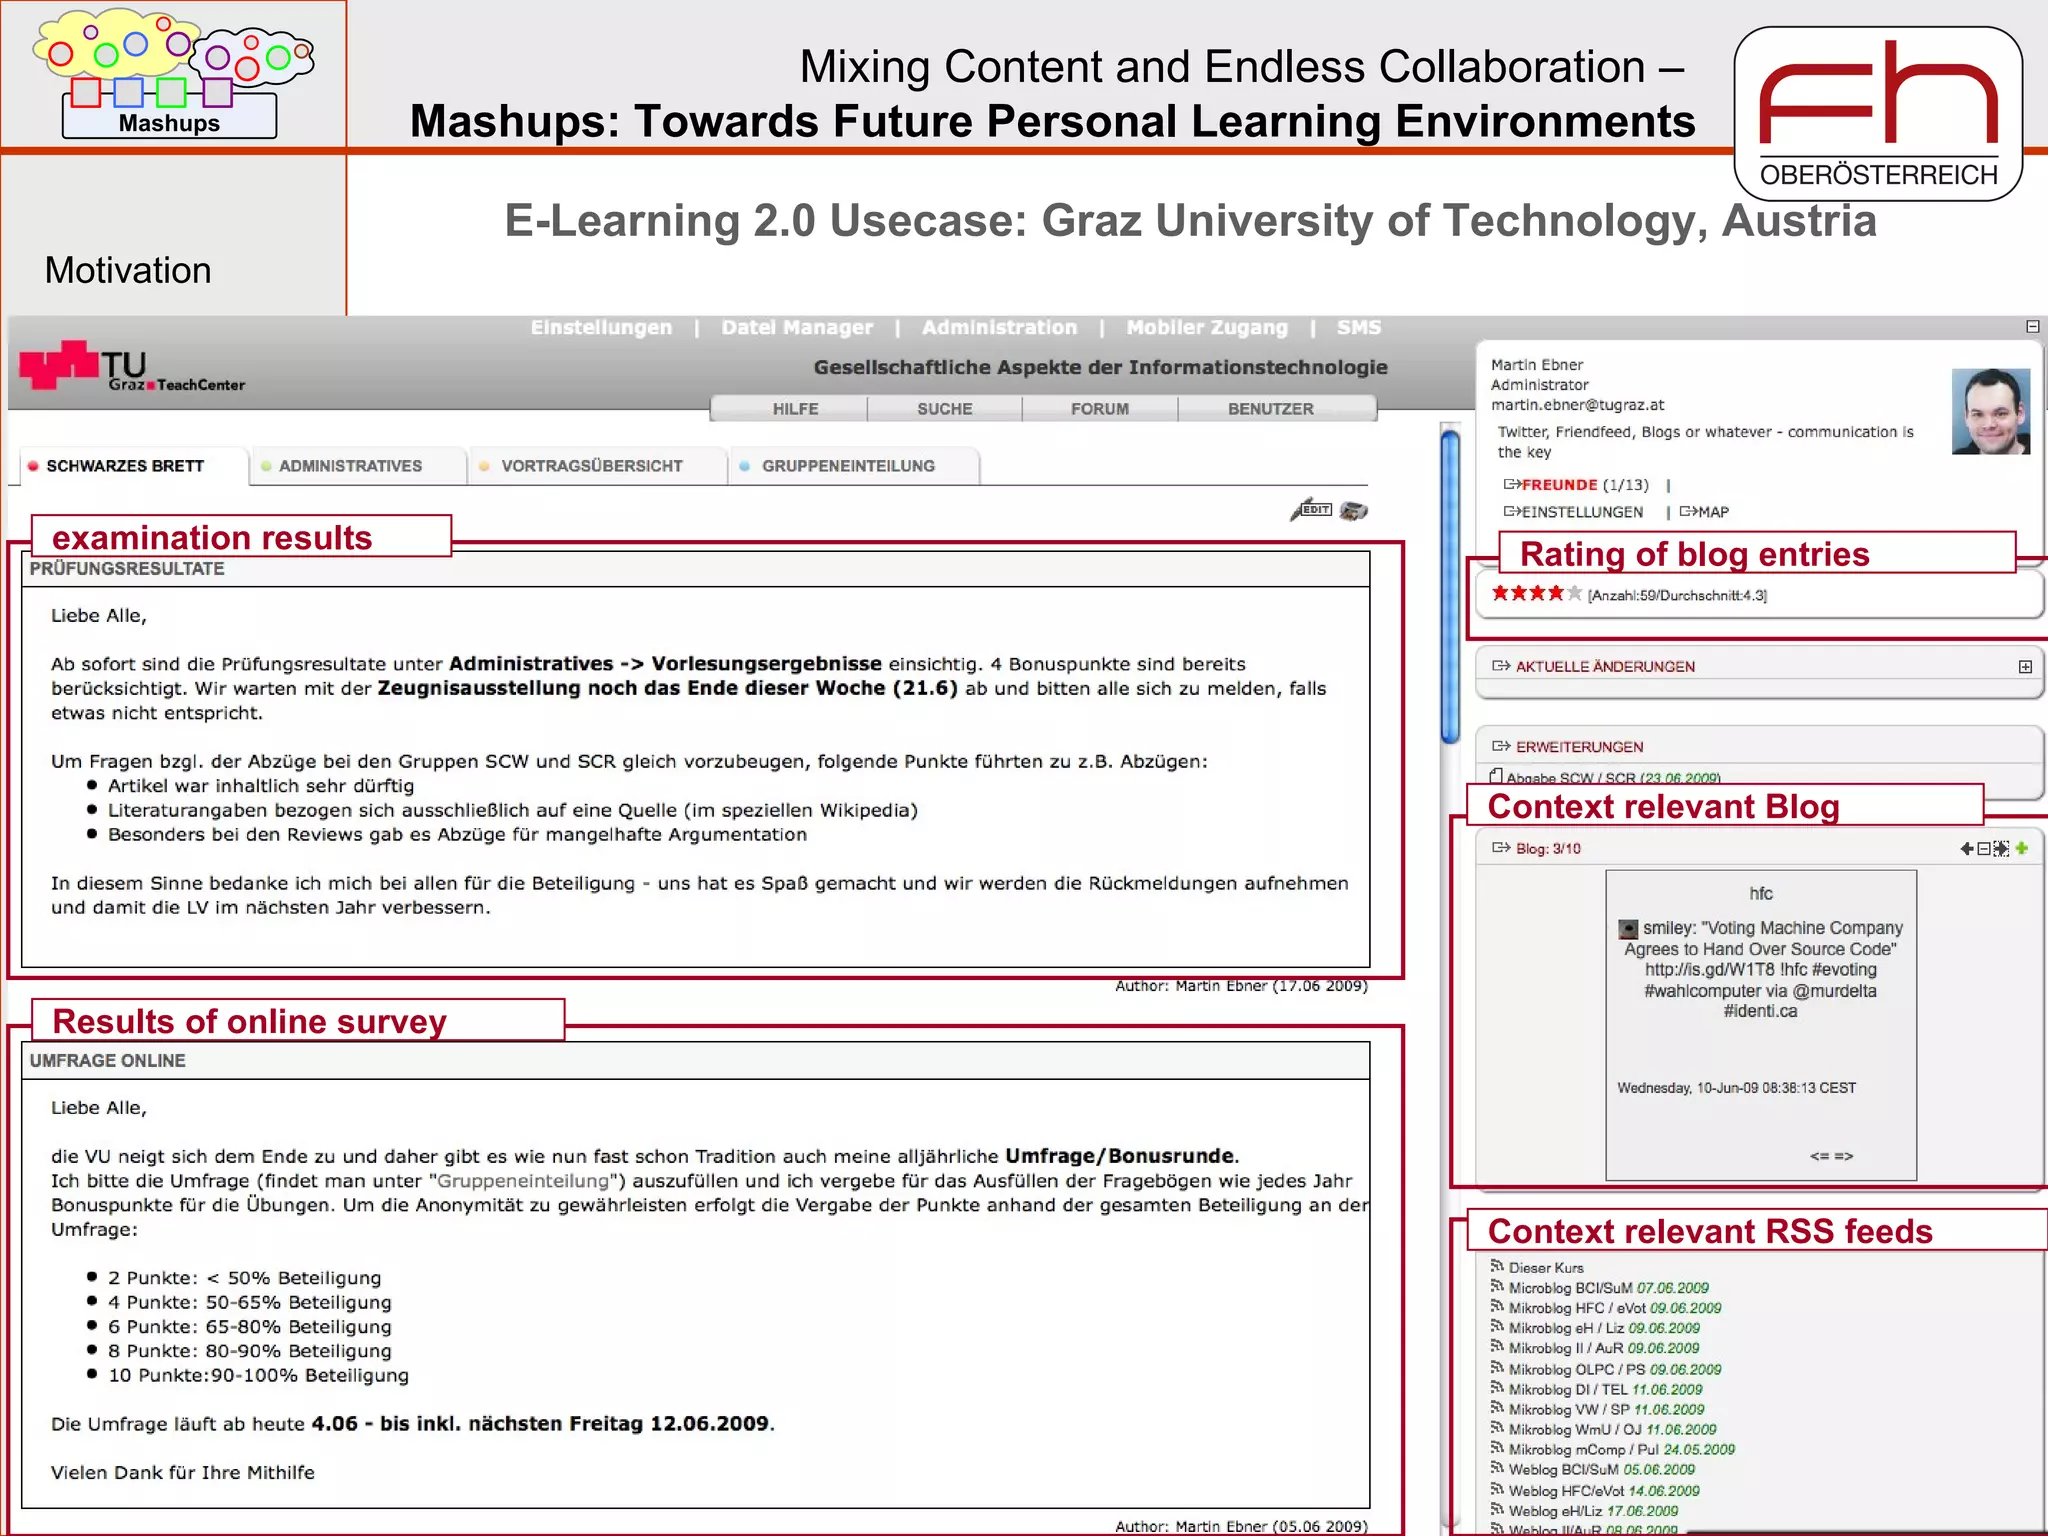Click the fifth grey rating star
Image resolution: width=2048 pixels, height=1536 pixels.
[x=1575, y=593]
